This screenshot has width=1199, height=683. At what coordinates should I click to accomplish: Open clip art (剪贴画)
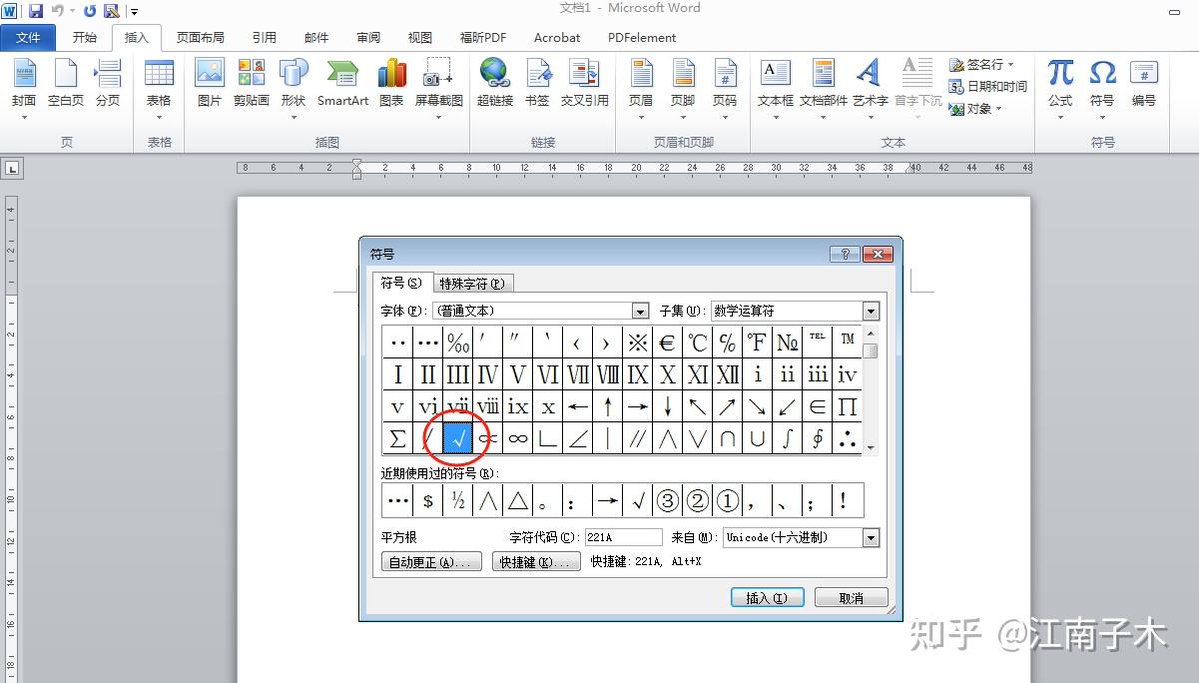(x=251, y=84)
